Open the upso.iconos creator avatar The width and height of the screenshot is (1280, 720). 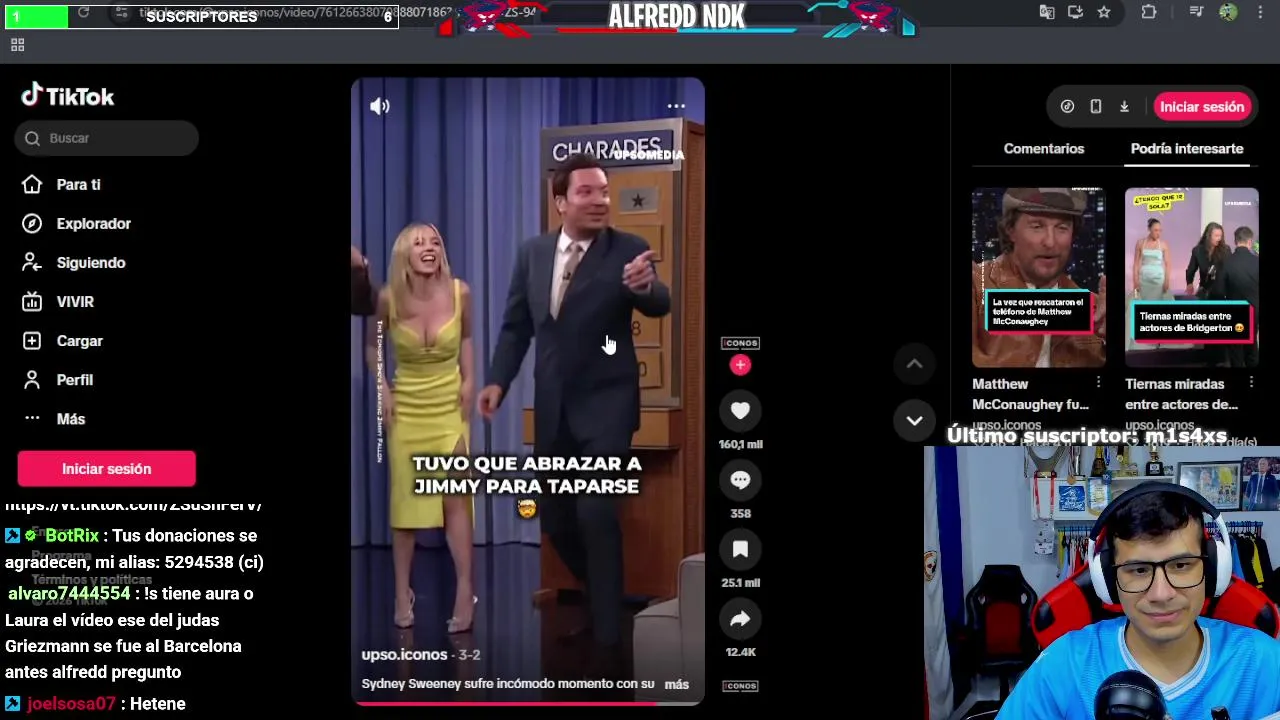pyautogui.click(x=740, y=343)
